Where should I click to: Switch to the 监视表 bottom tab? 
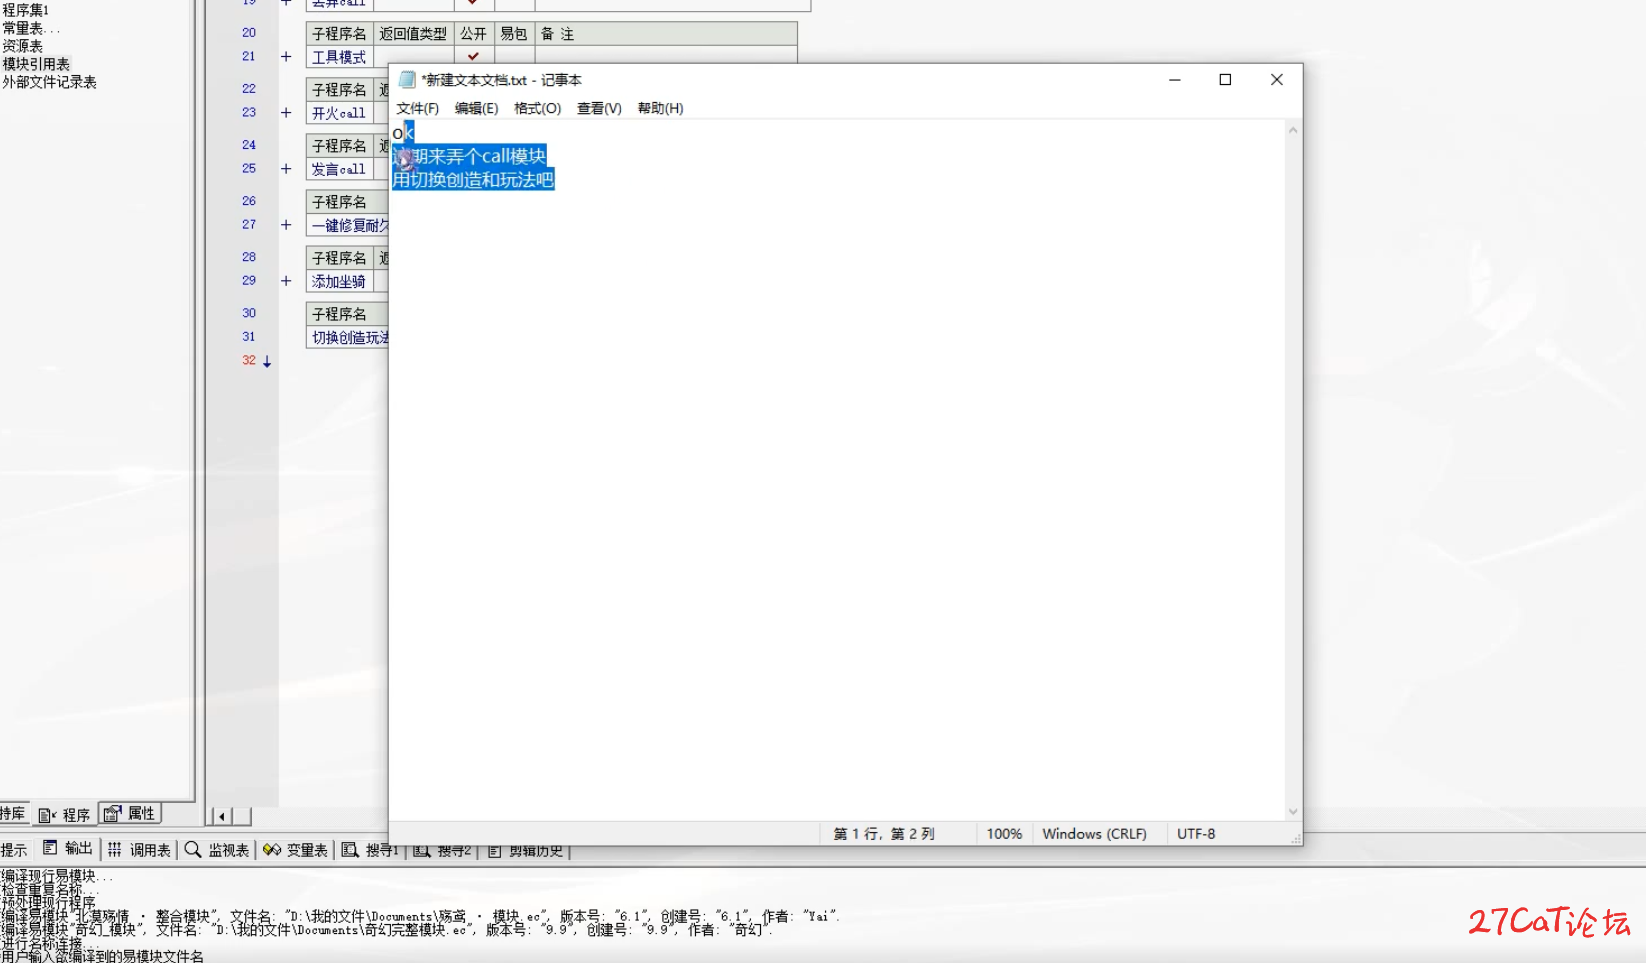[217, 850]
